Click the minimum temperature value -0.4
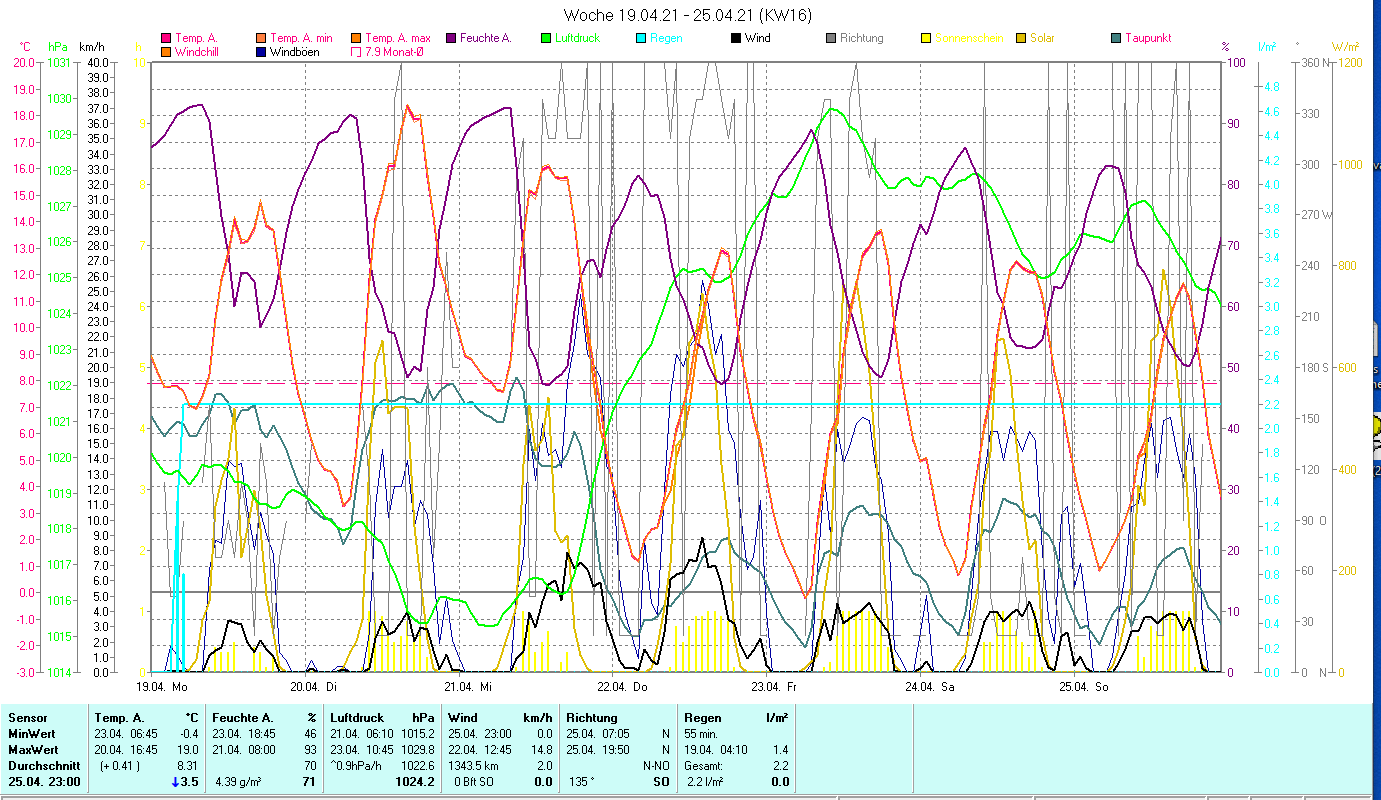 pos(189,734)
